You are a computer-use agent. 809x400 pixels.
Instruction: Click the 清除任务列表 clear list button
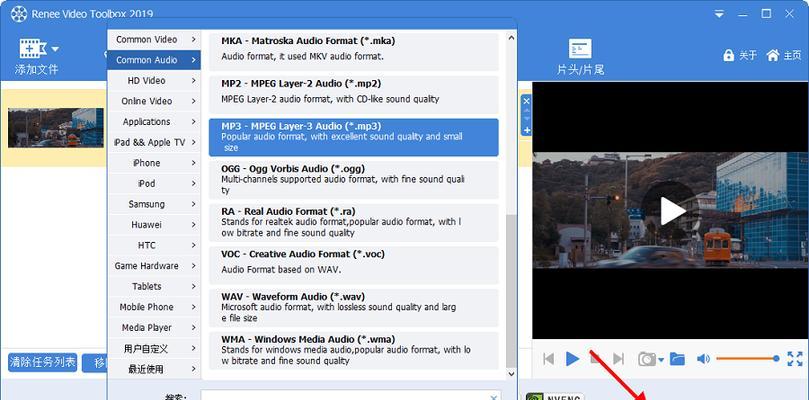coord(42,362)
